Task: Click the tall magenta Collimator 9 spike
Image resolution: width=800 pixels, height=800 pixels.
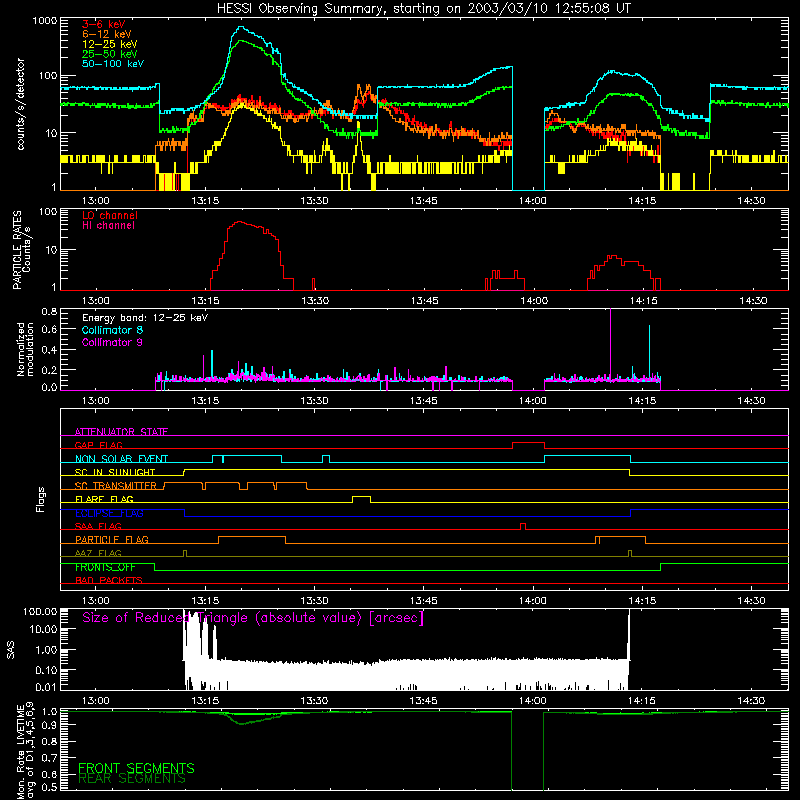Action: [610, 344]
